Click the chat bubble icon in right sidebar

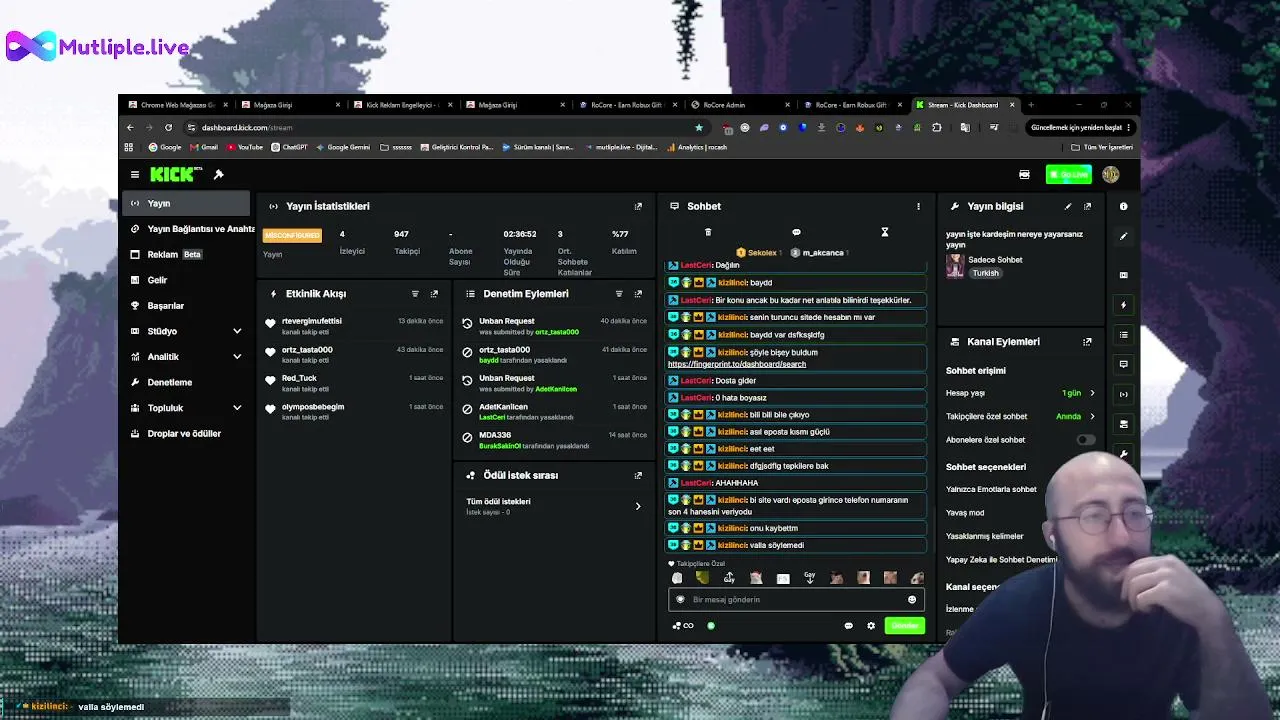pyautogui.click(x=1123, y=365)
